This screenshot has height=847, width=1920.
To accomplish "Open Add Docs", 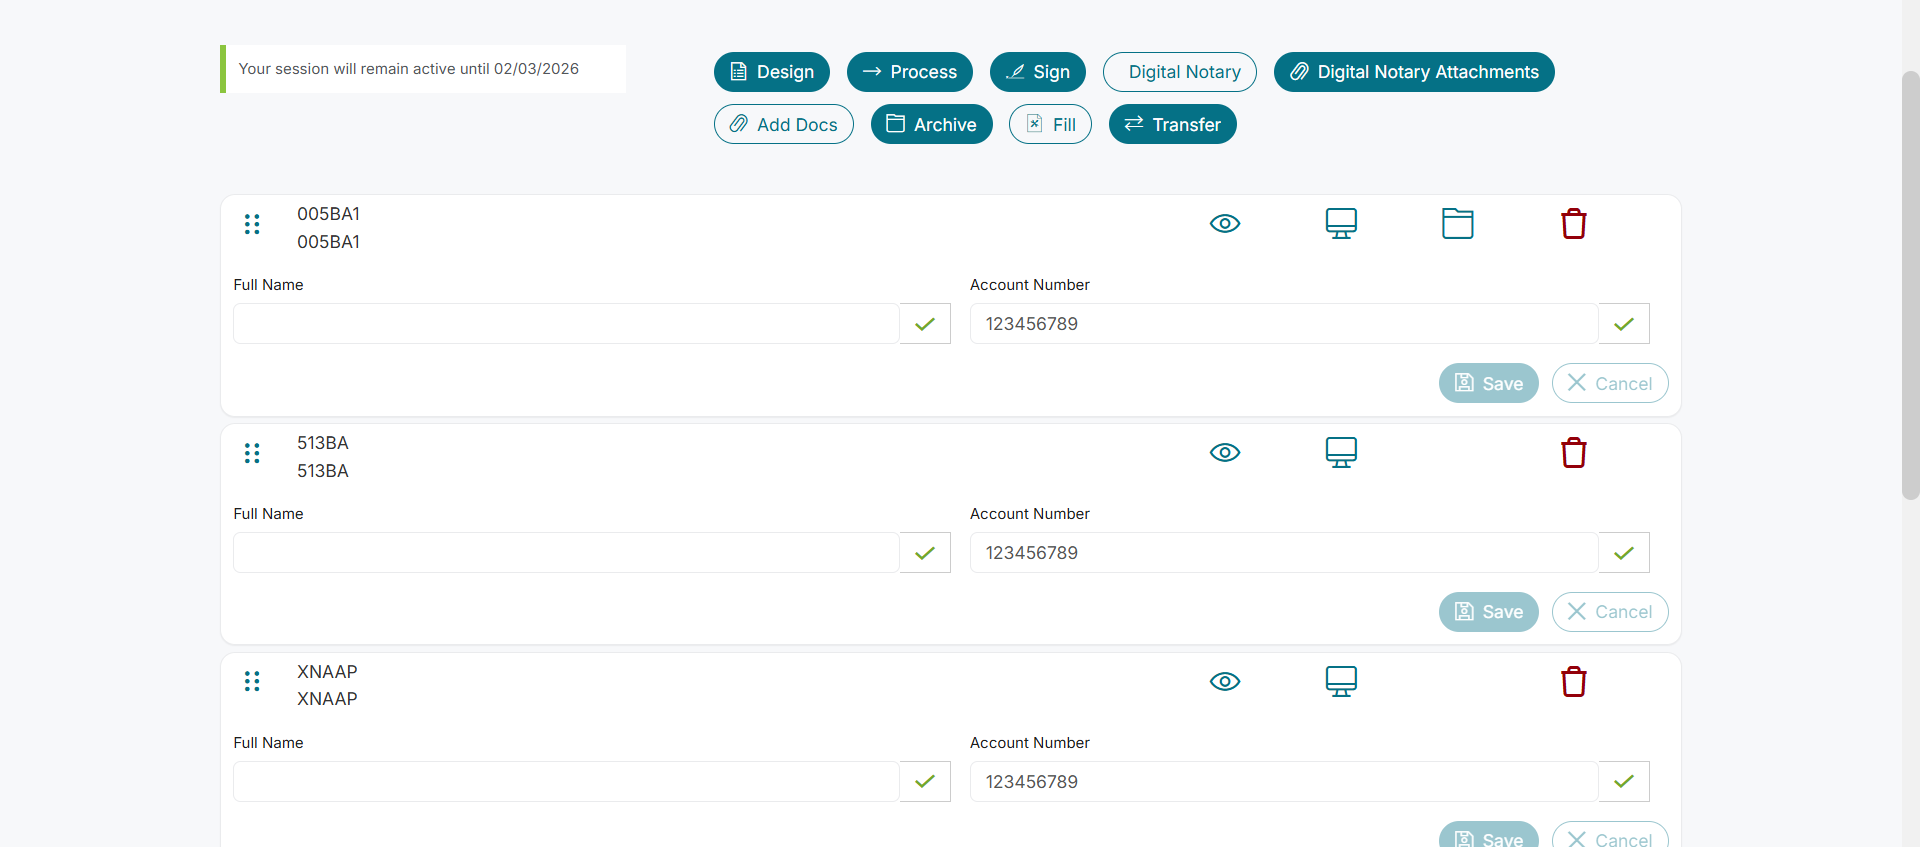I will click(x=783, y=125).
